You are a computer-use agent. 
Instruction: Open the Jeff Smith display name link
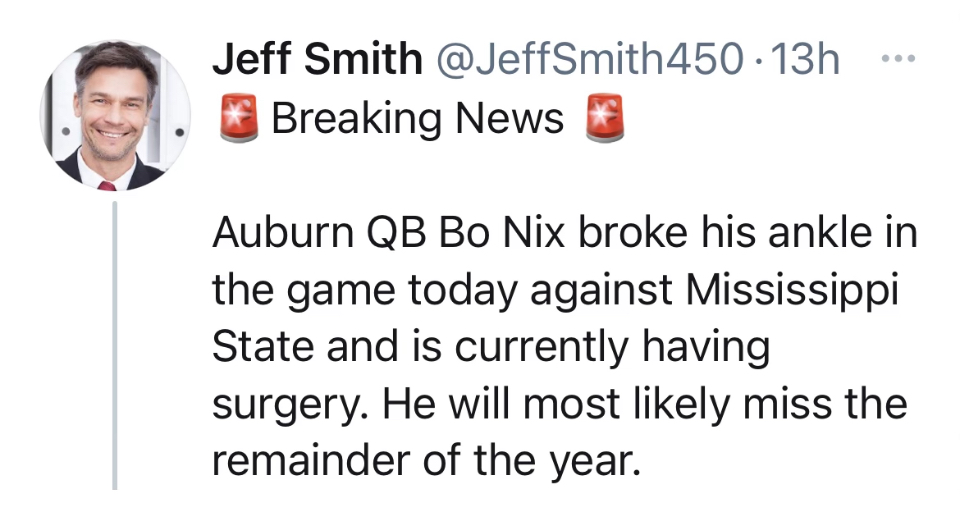pyautogui.click(x=316, y=60)
